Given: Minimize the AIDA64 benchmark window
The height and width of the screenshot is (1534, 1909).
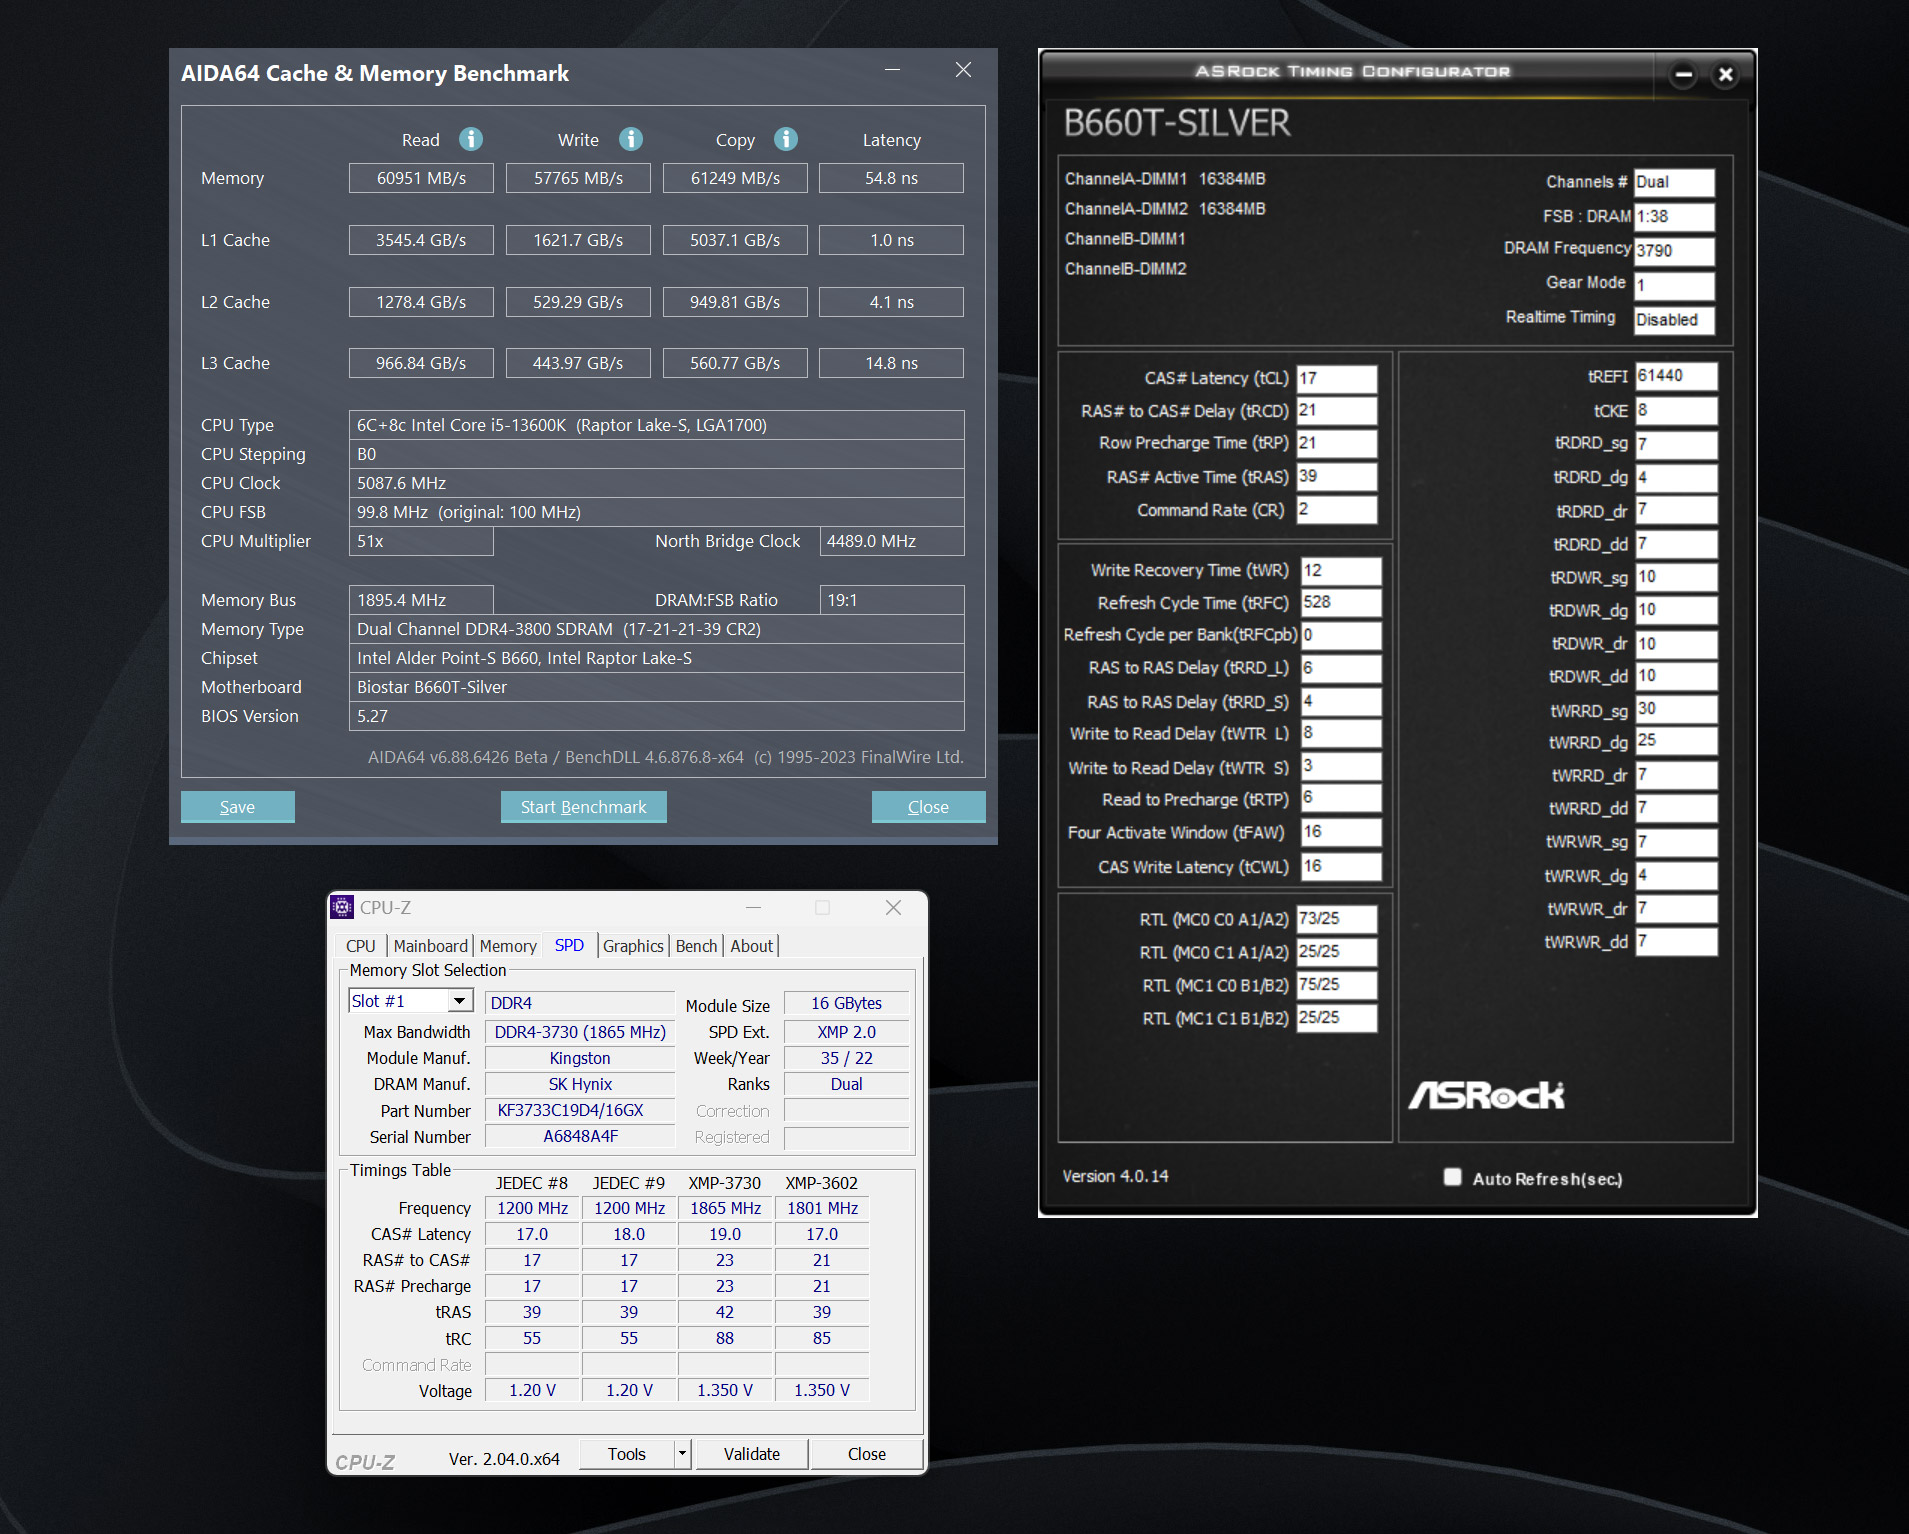Looking at the screenshot, I should (x=892, y=70).
